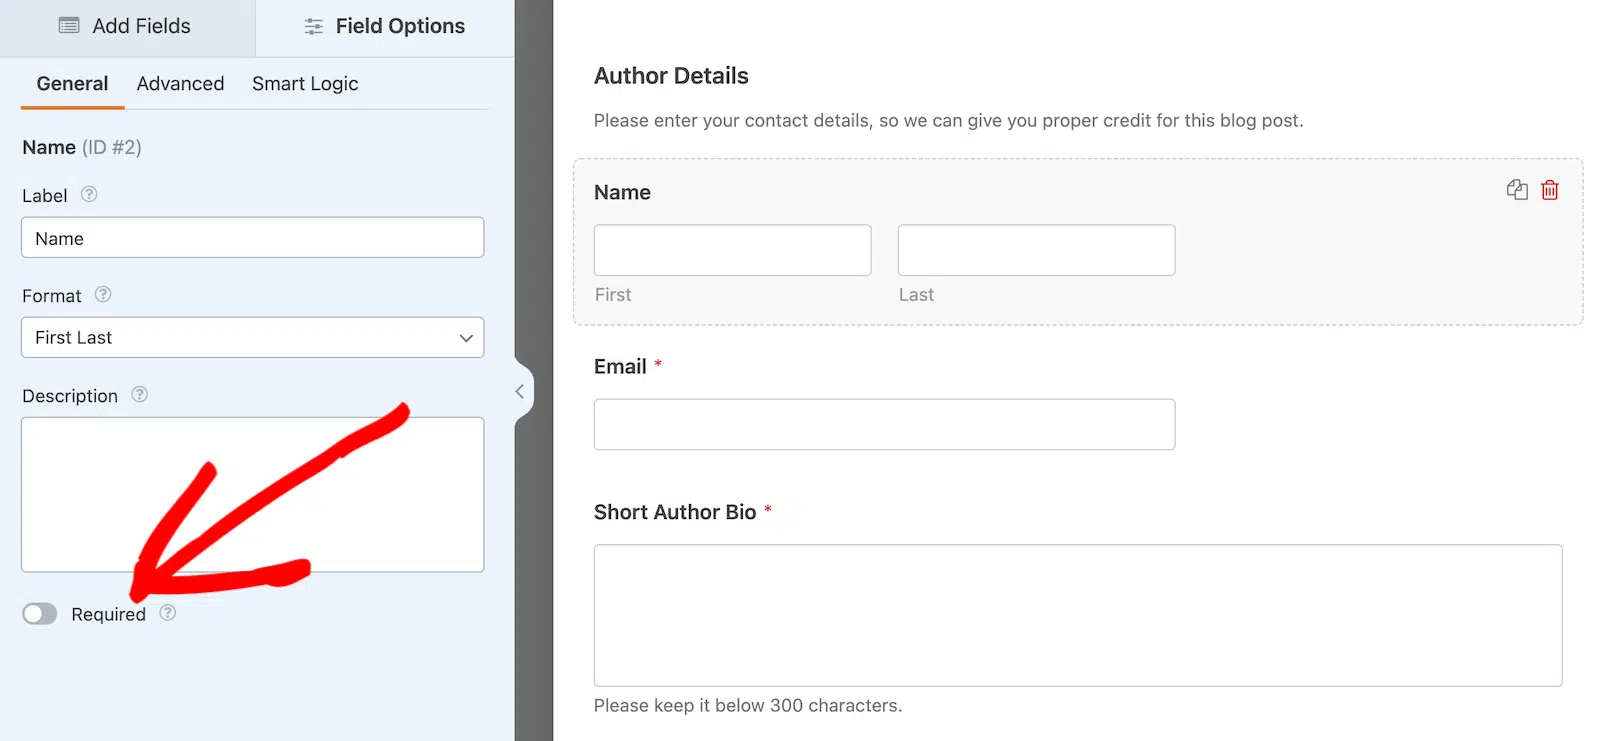Click the Last name input in preview
The image size is (1600, 741).
[x=1037, y=250]
